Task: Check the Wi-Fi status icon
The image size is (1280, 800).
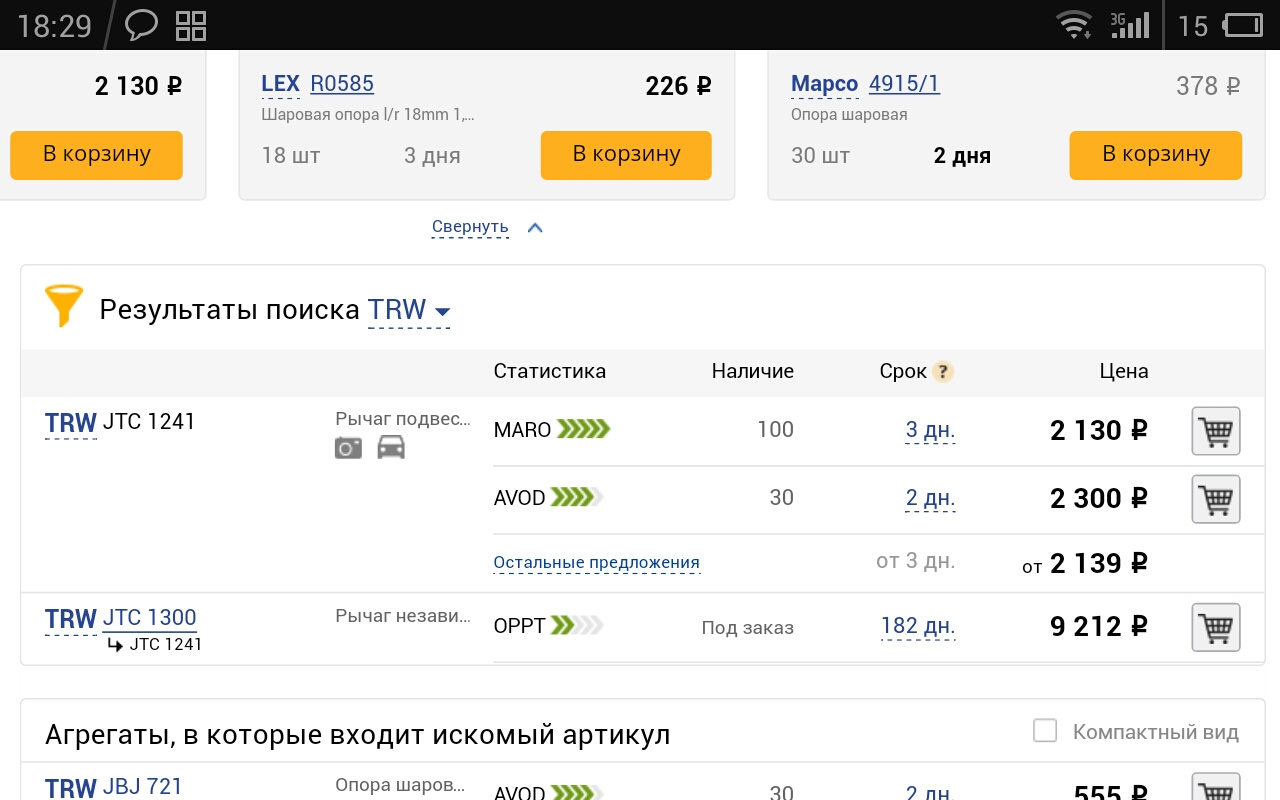Action: tap(1075, 25)
